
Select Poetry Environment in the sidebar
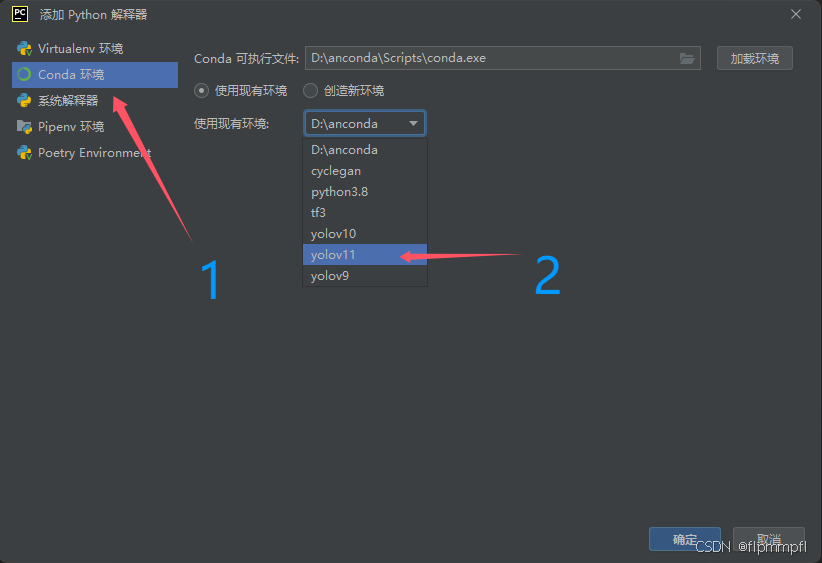(x=94, y=153)
